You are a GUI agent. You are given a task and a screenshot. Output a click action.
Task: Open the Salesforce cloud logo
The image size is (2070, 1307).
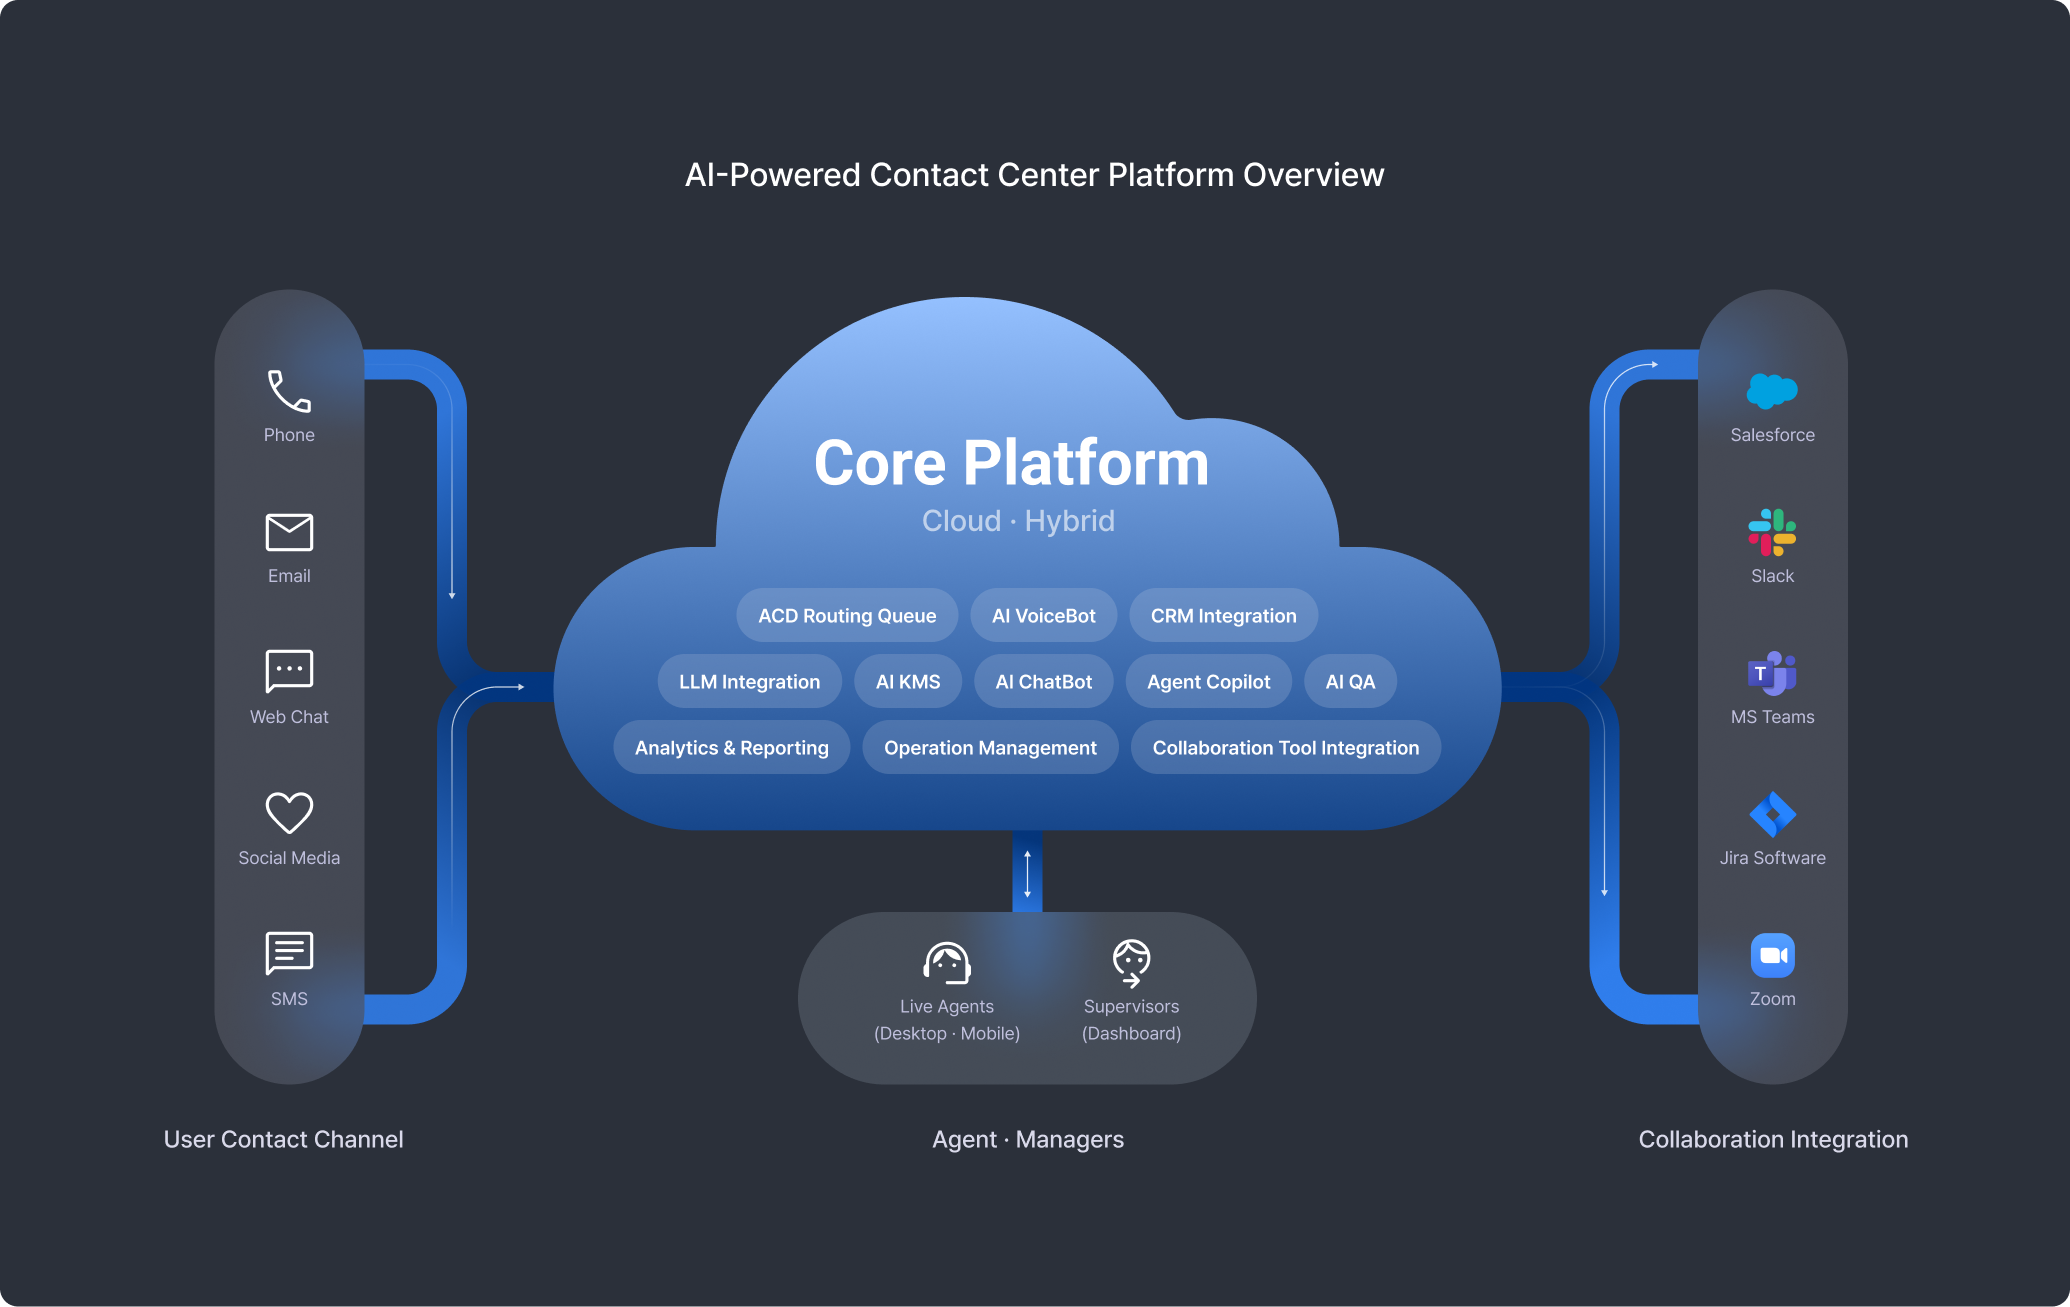coord(1772,391)
